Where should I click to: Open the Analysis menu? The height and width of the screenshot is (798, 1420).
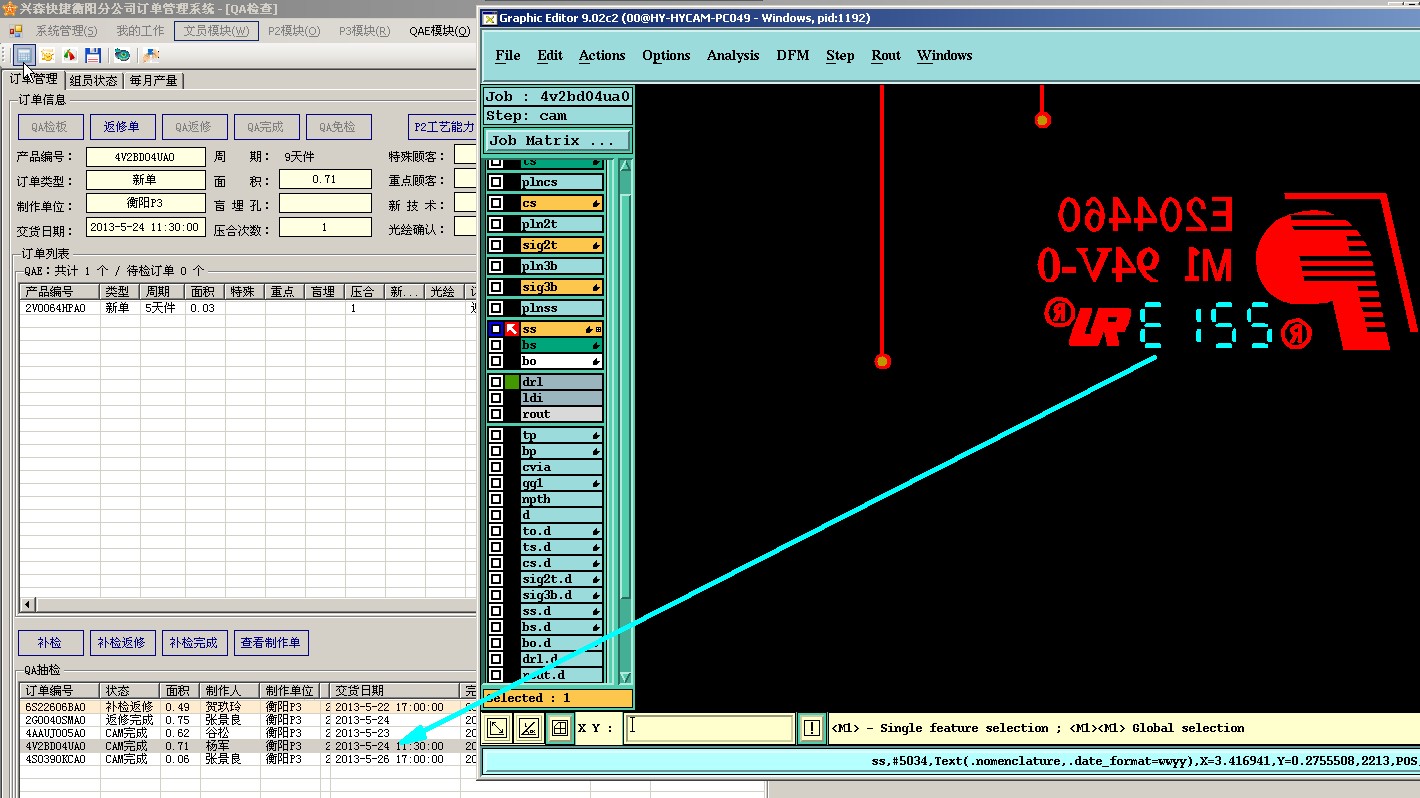tap(733, 55)
